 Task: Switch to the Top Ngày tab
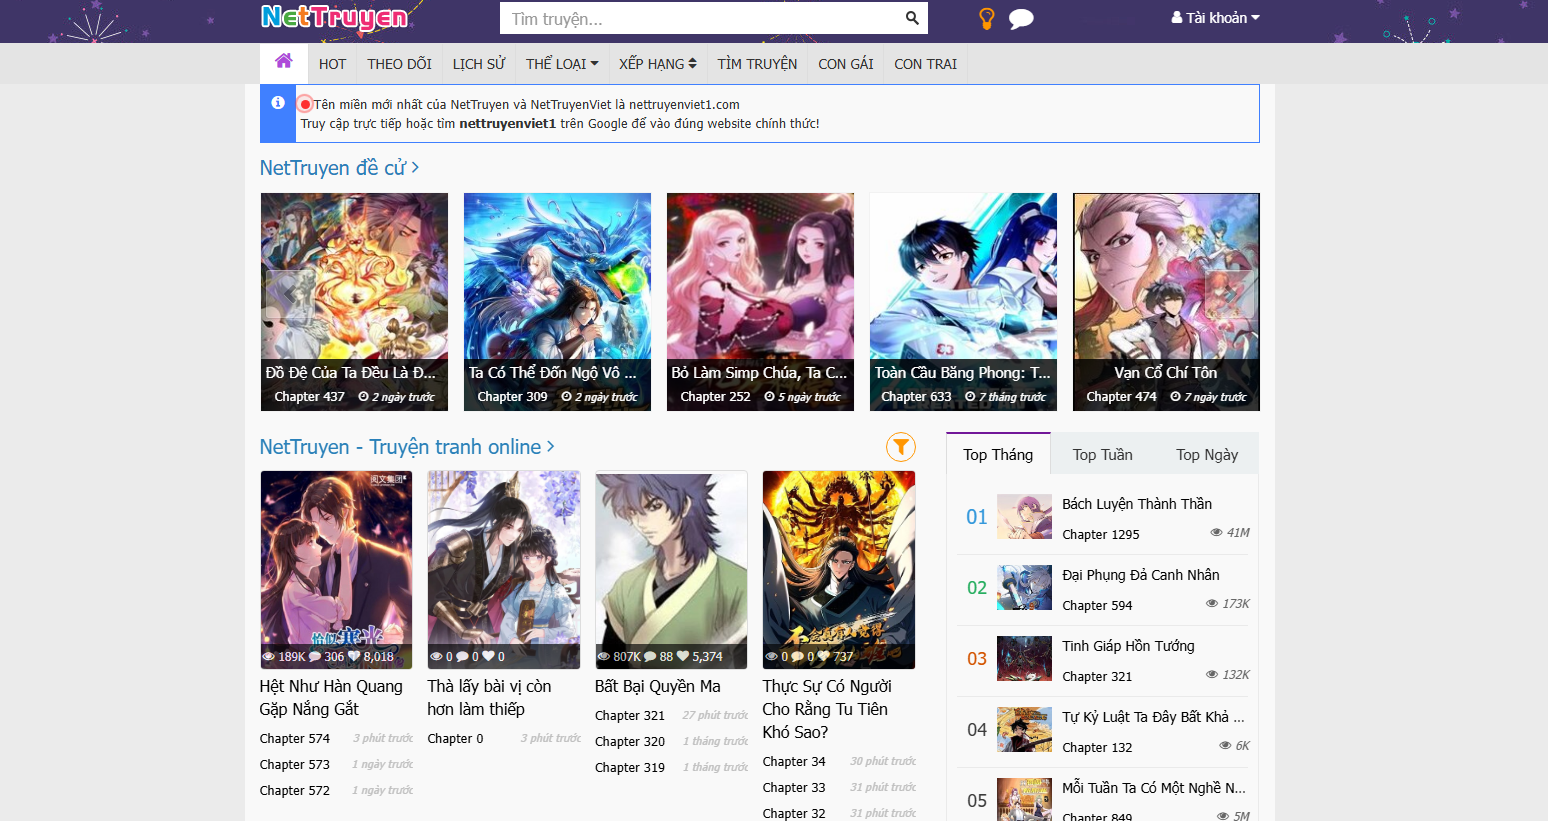[1206, 455]
